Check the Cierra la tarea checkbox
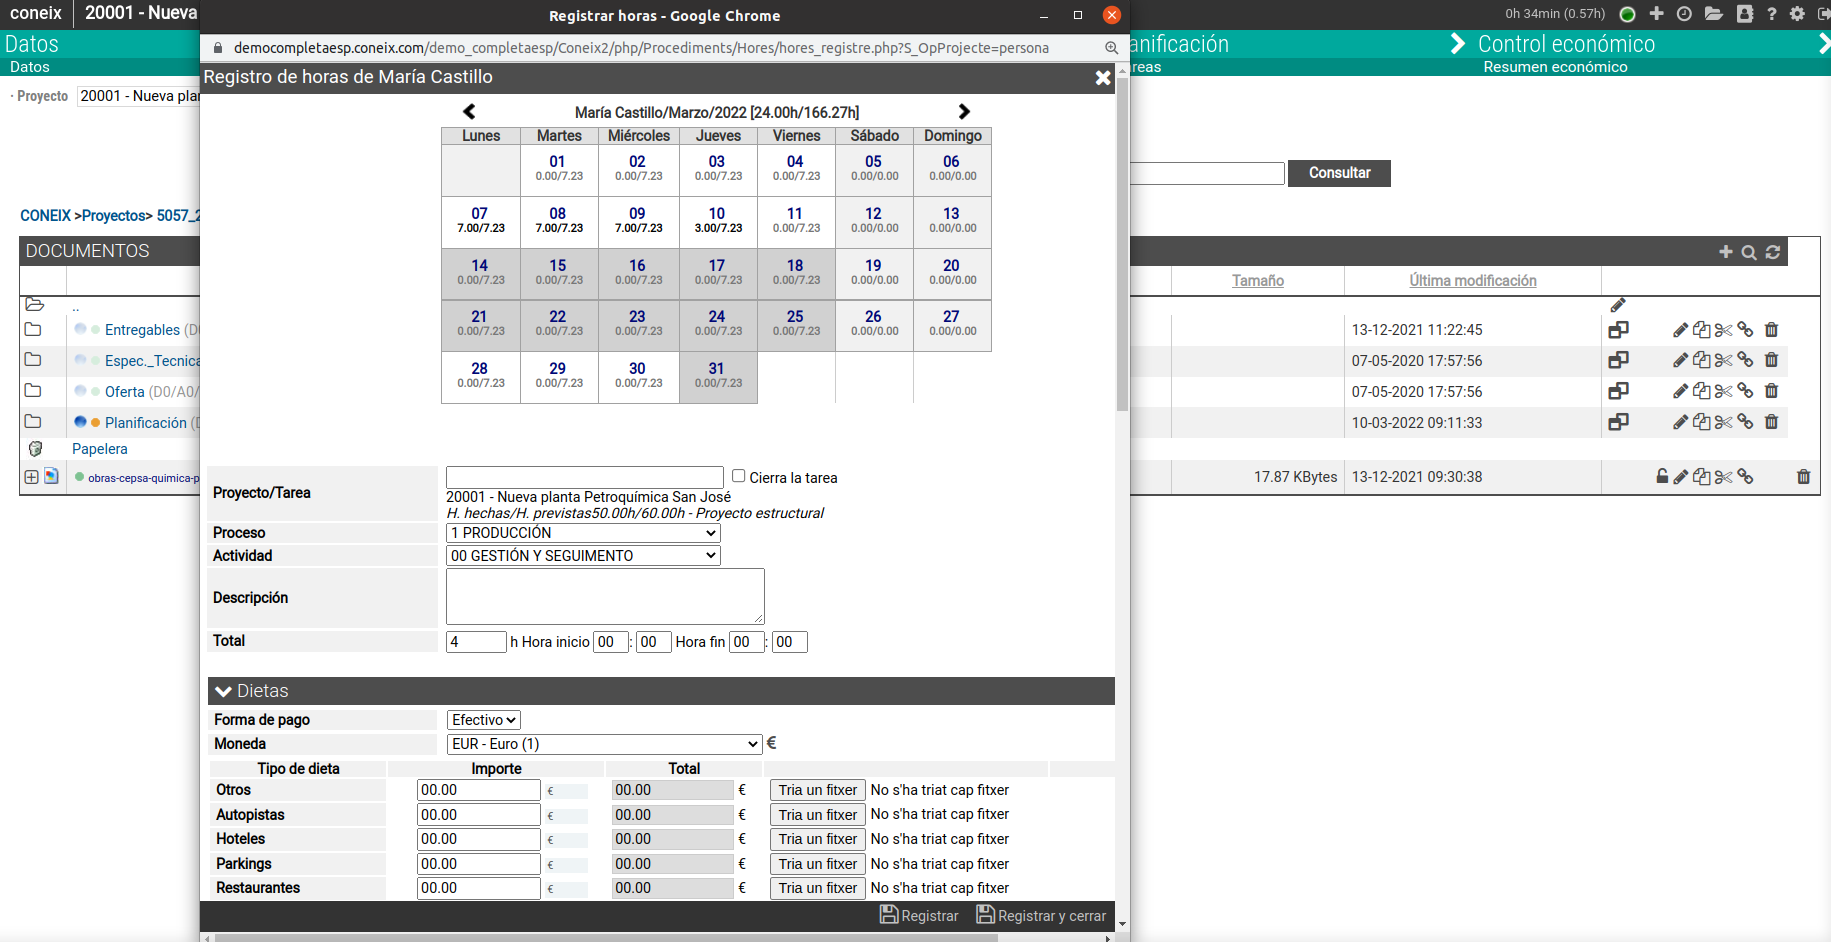1831x942 pixels. (738, 476)
